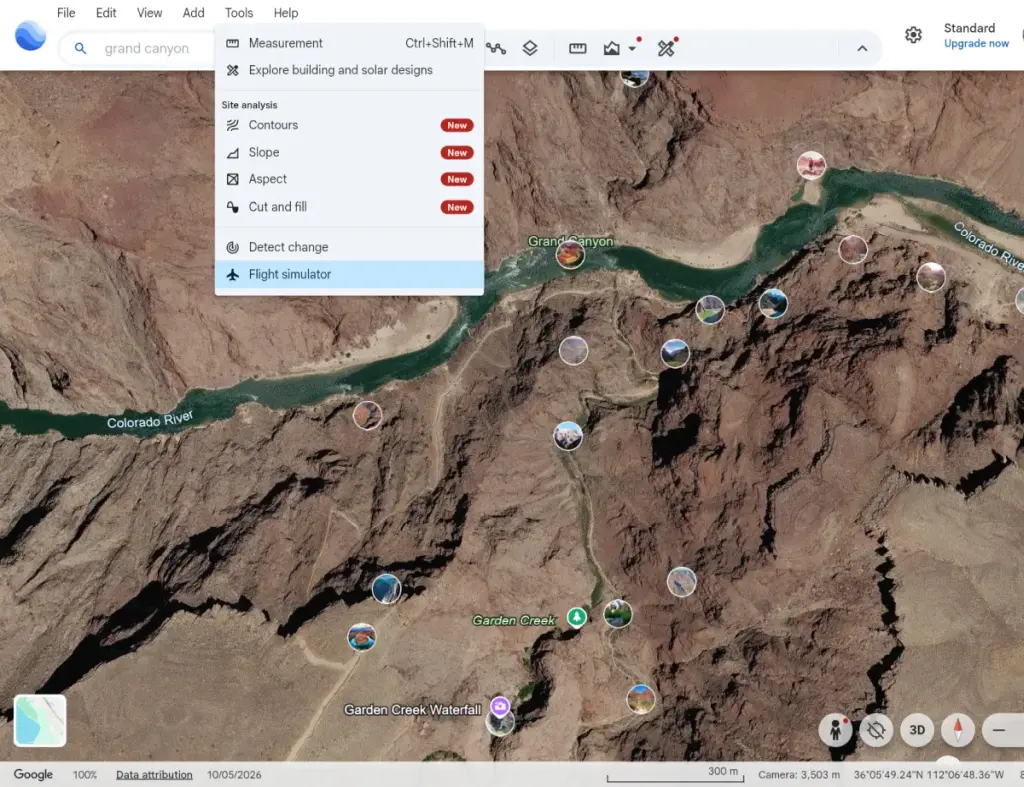Click the building design tools icon
The image size is (1024, 787).
tap(665, 48)
